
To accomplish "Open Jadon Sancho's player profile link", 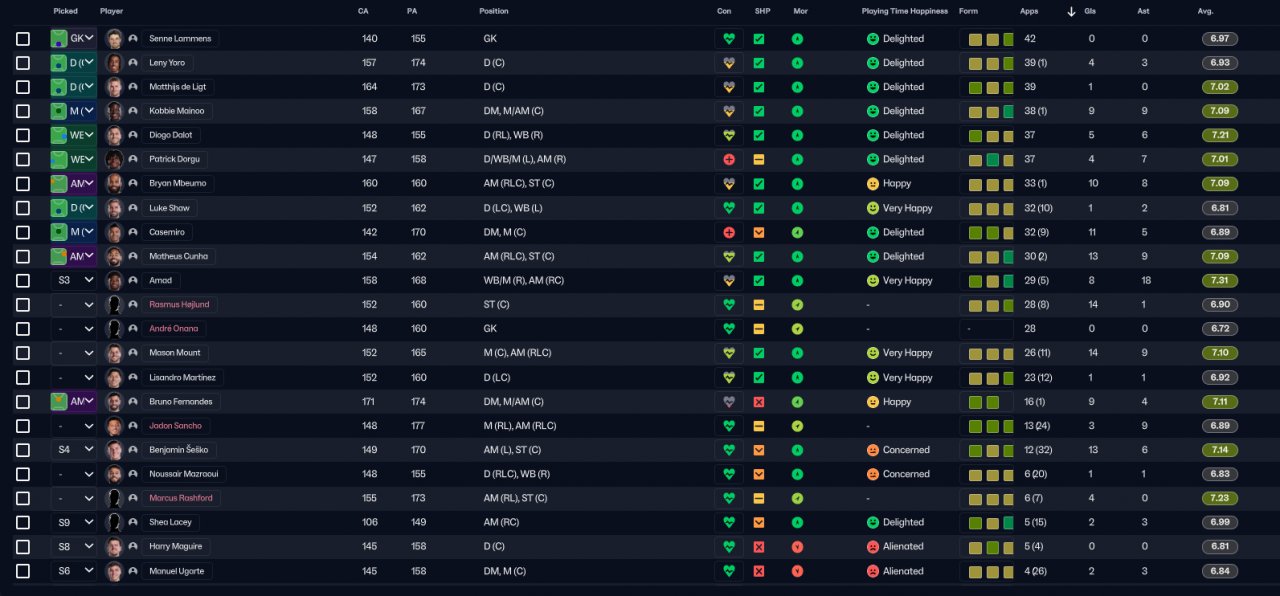I will click(x=175, y=426).
